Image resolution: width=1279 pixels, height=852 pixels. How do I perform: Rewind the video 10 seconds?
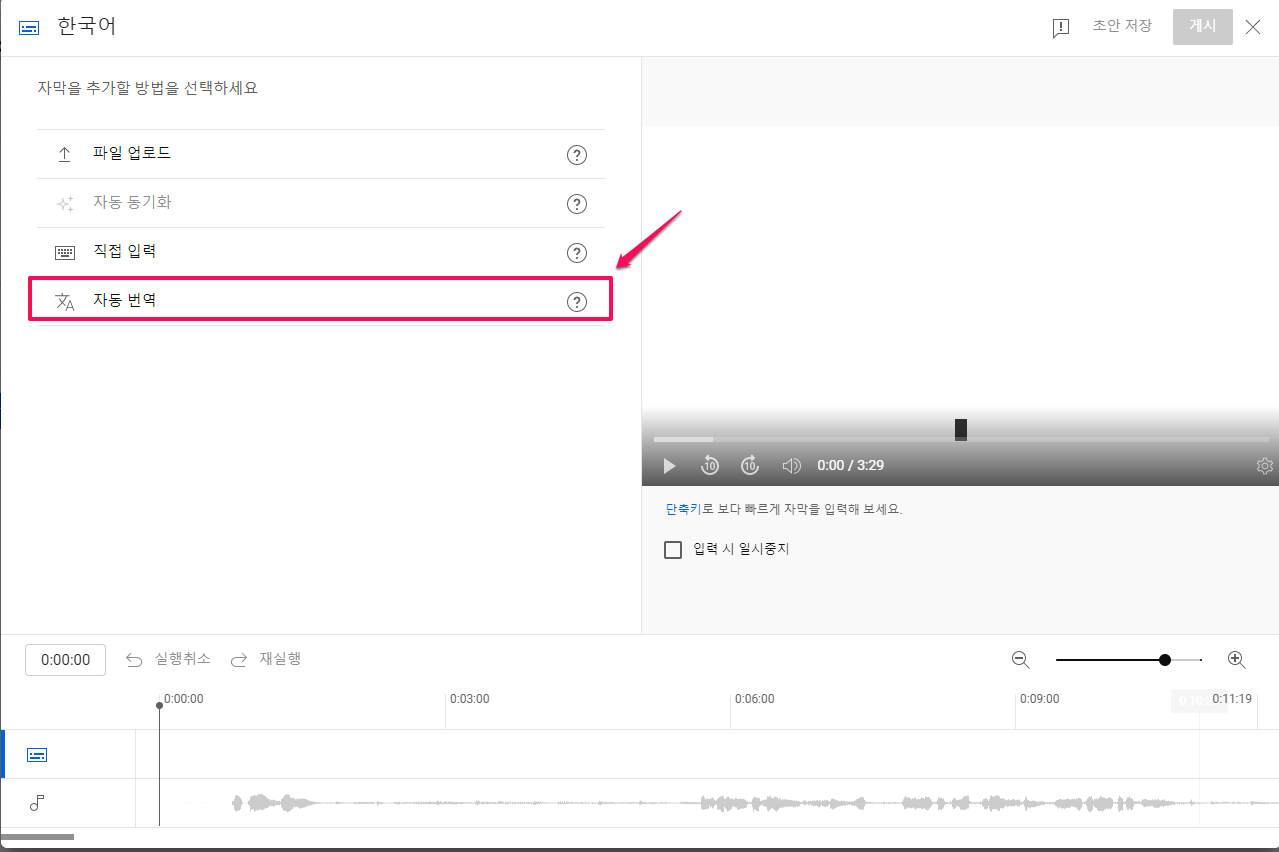(709, 465)
